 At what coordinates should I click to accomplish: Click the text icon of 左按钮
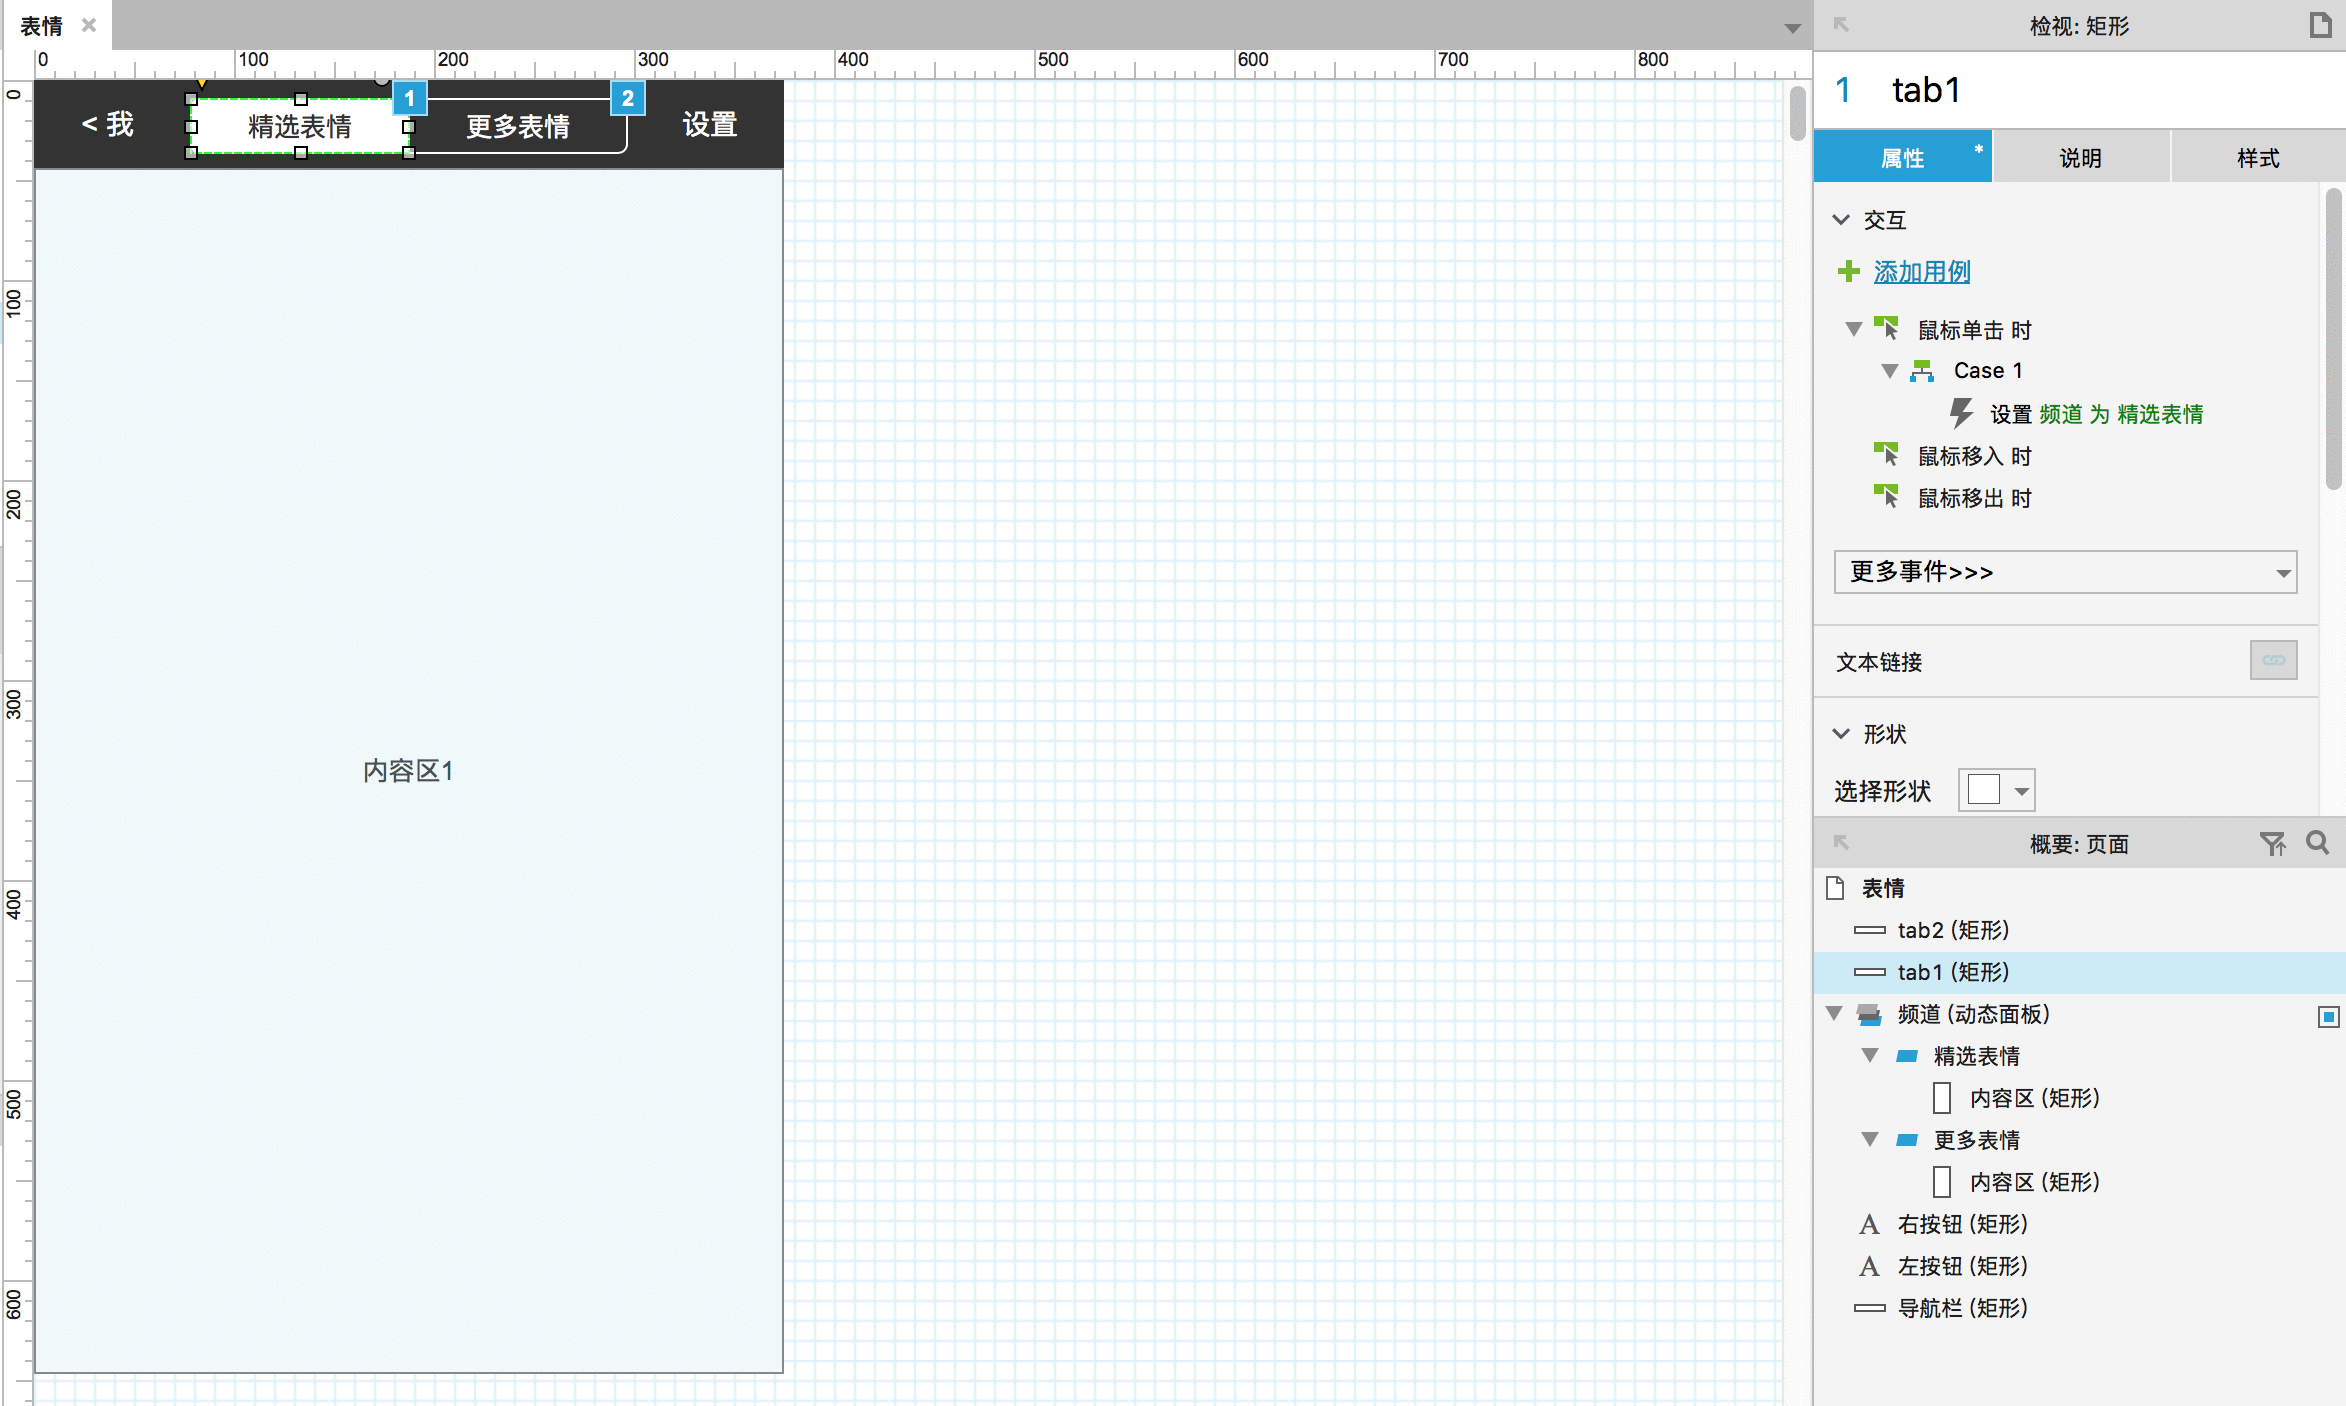pos(1869,1266)
